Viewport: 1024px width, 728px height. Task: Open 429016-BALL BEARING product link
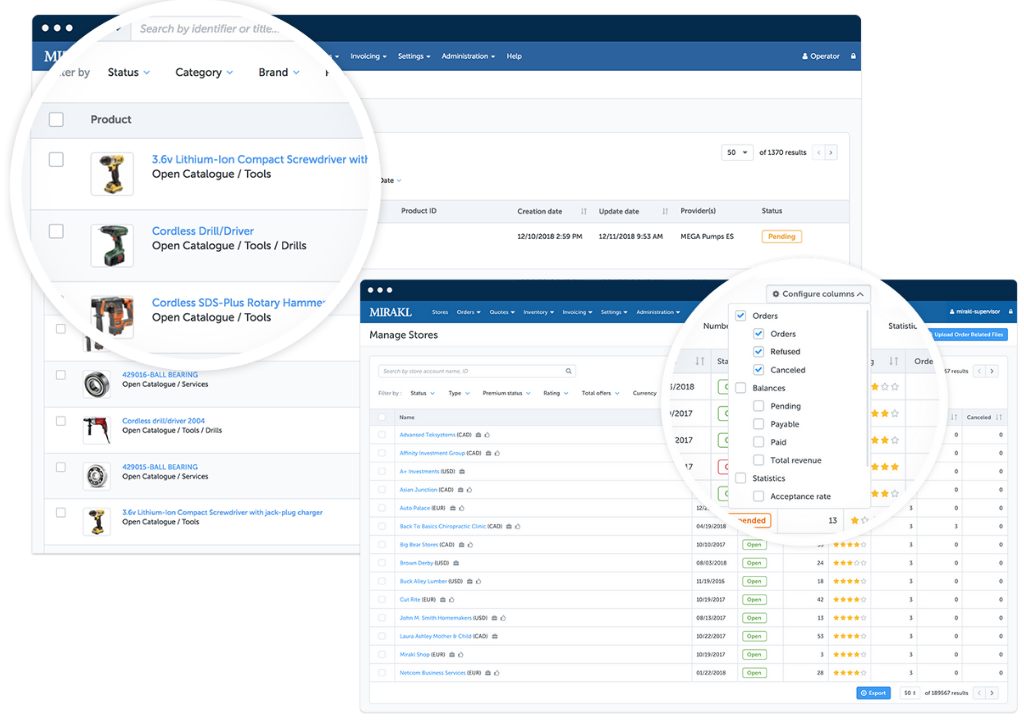click(160, 375)
